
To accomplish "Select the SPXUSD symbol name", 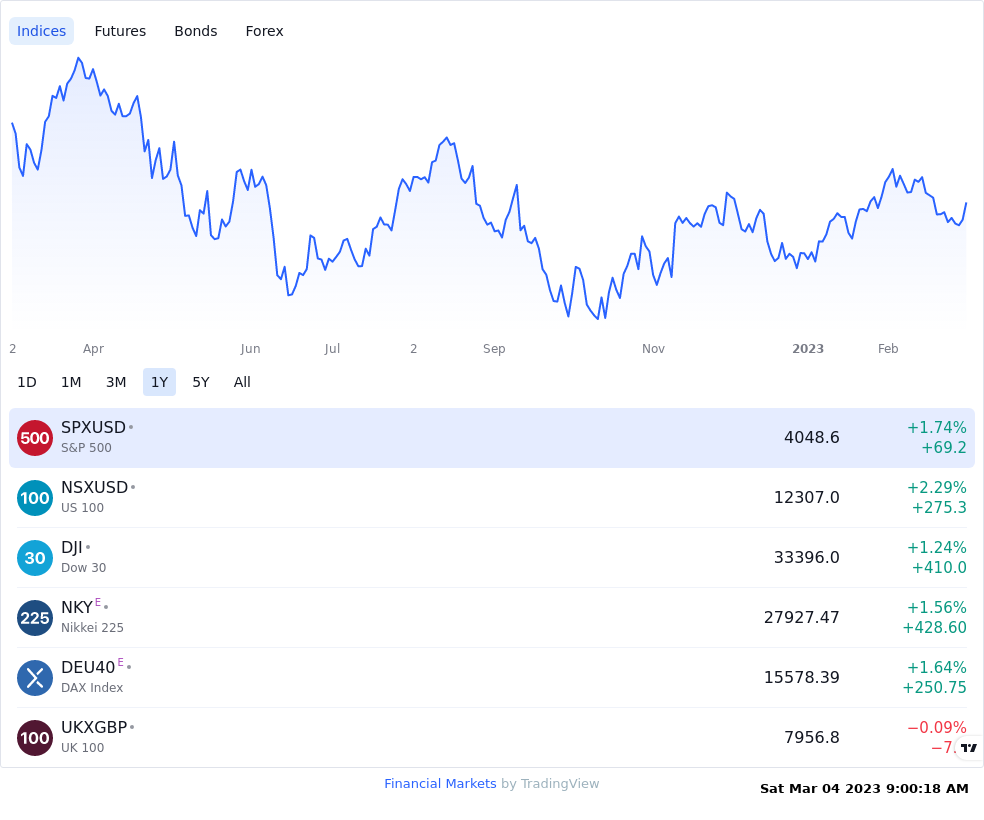I will pos(94,427).
